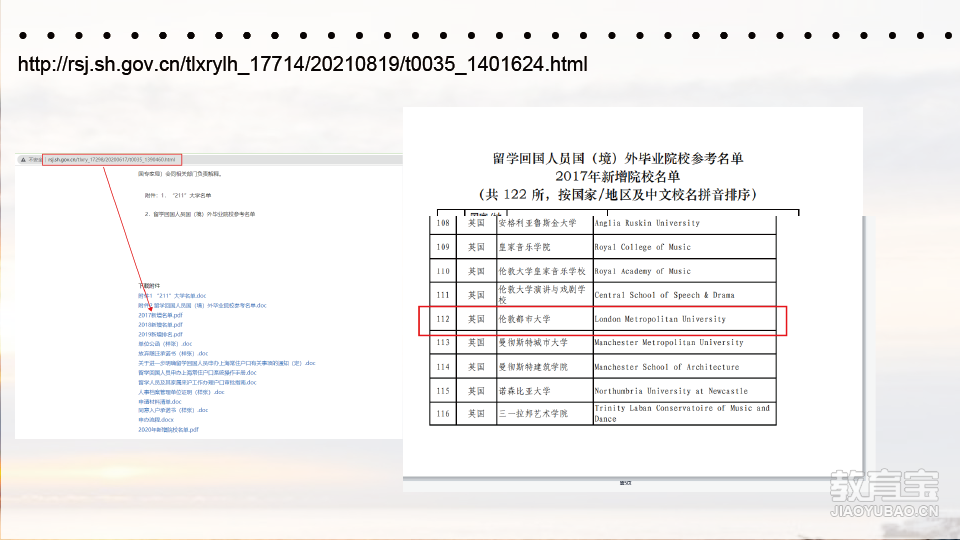Open the 2018新增名单.pdf link
The height and width of the screenshot is (540, 960).
click(160, 324)
